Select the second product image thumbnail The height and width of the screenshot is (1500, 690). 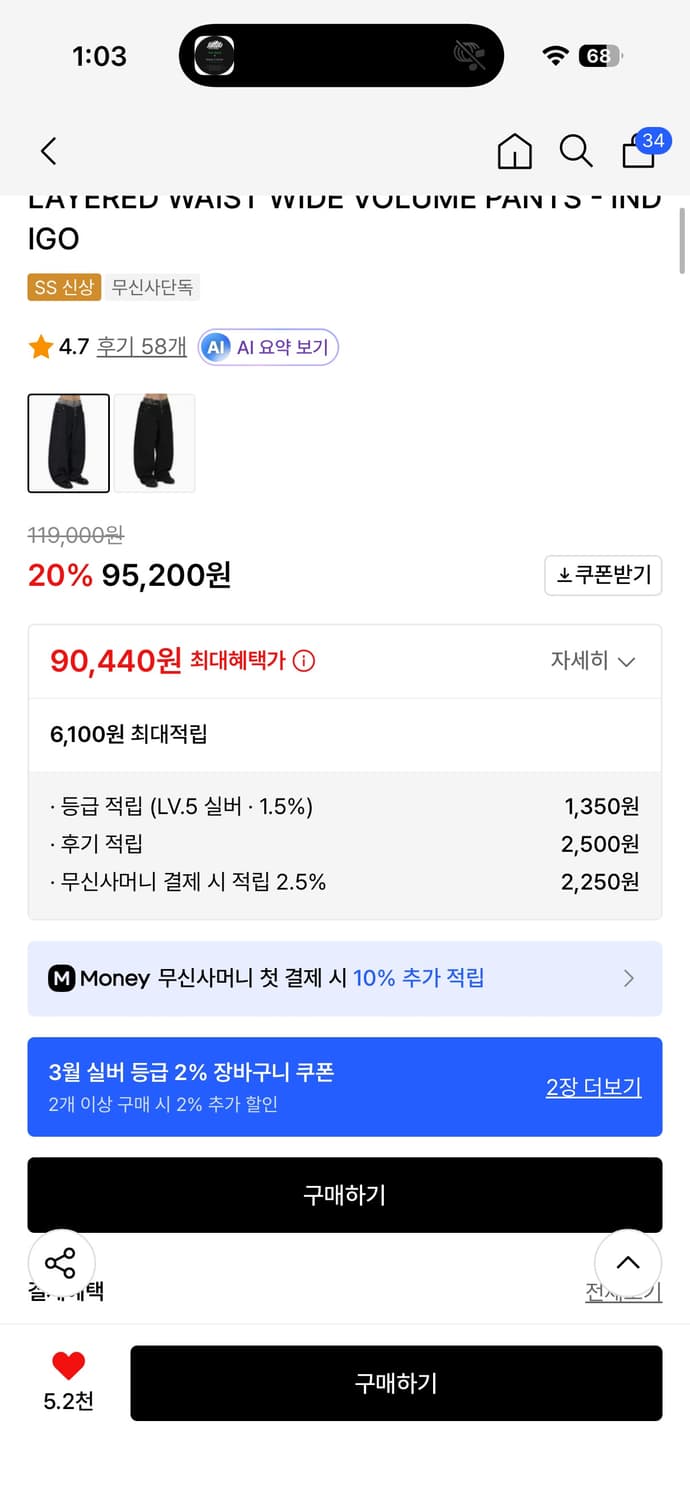pyautogui.click(x=155, y=443)
